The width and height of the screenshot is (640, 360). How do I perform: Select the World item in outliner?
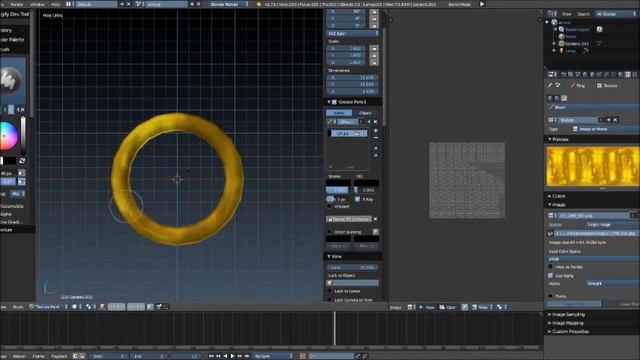571,36
